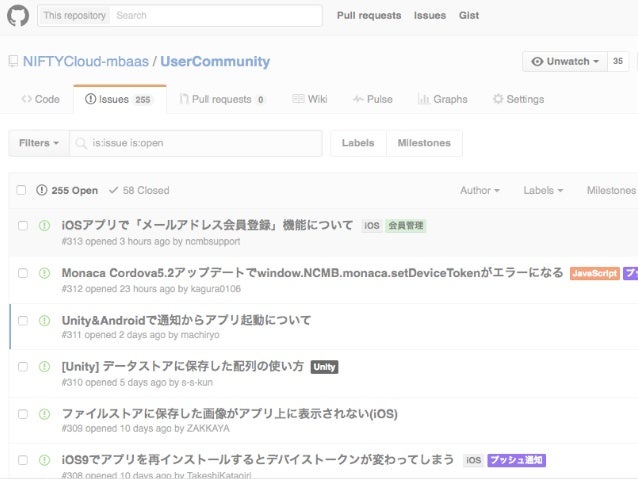The image size is (638, 479).
Task: Open top navigation Issues
Action: (430, 15)
